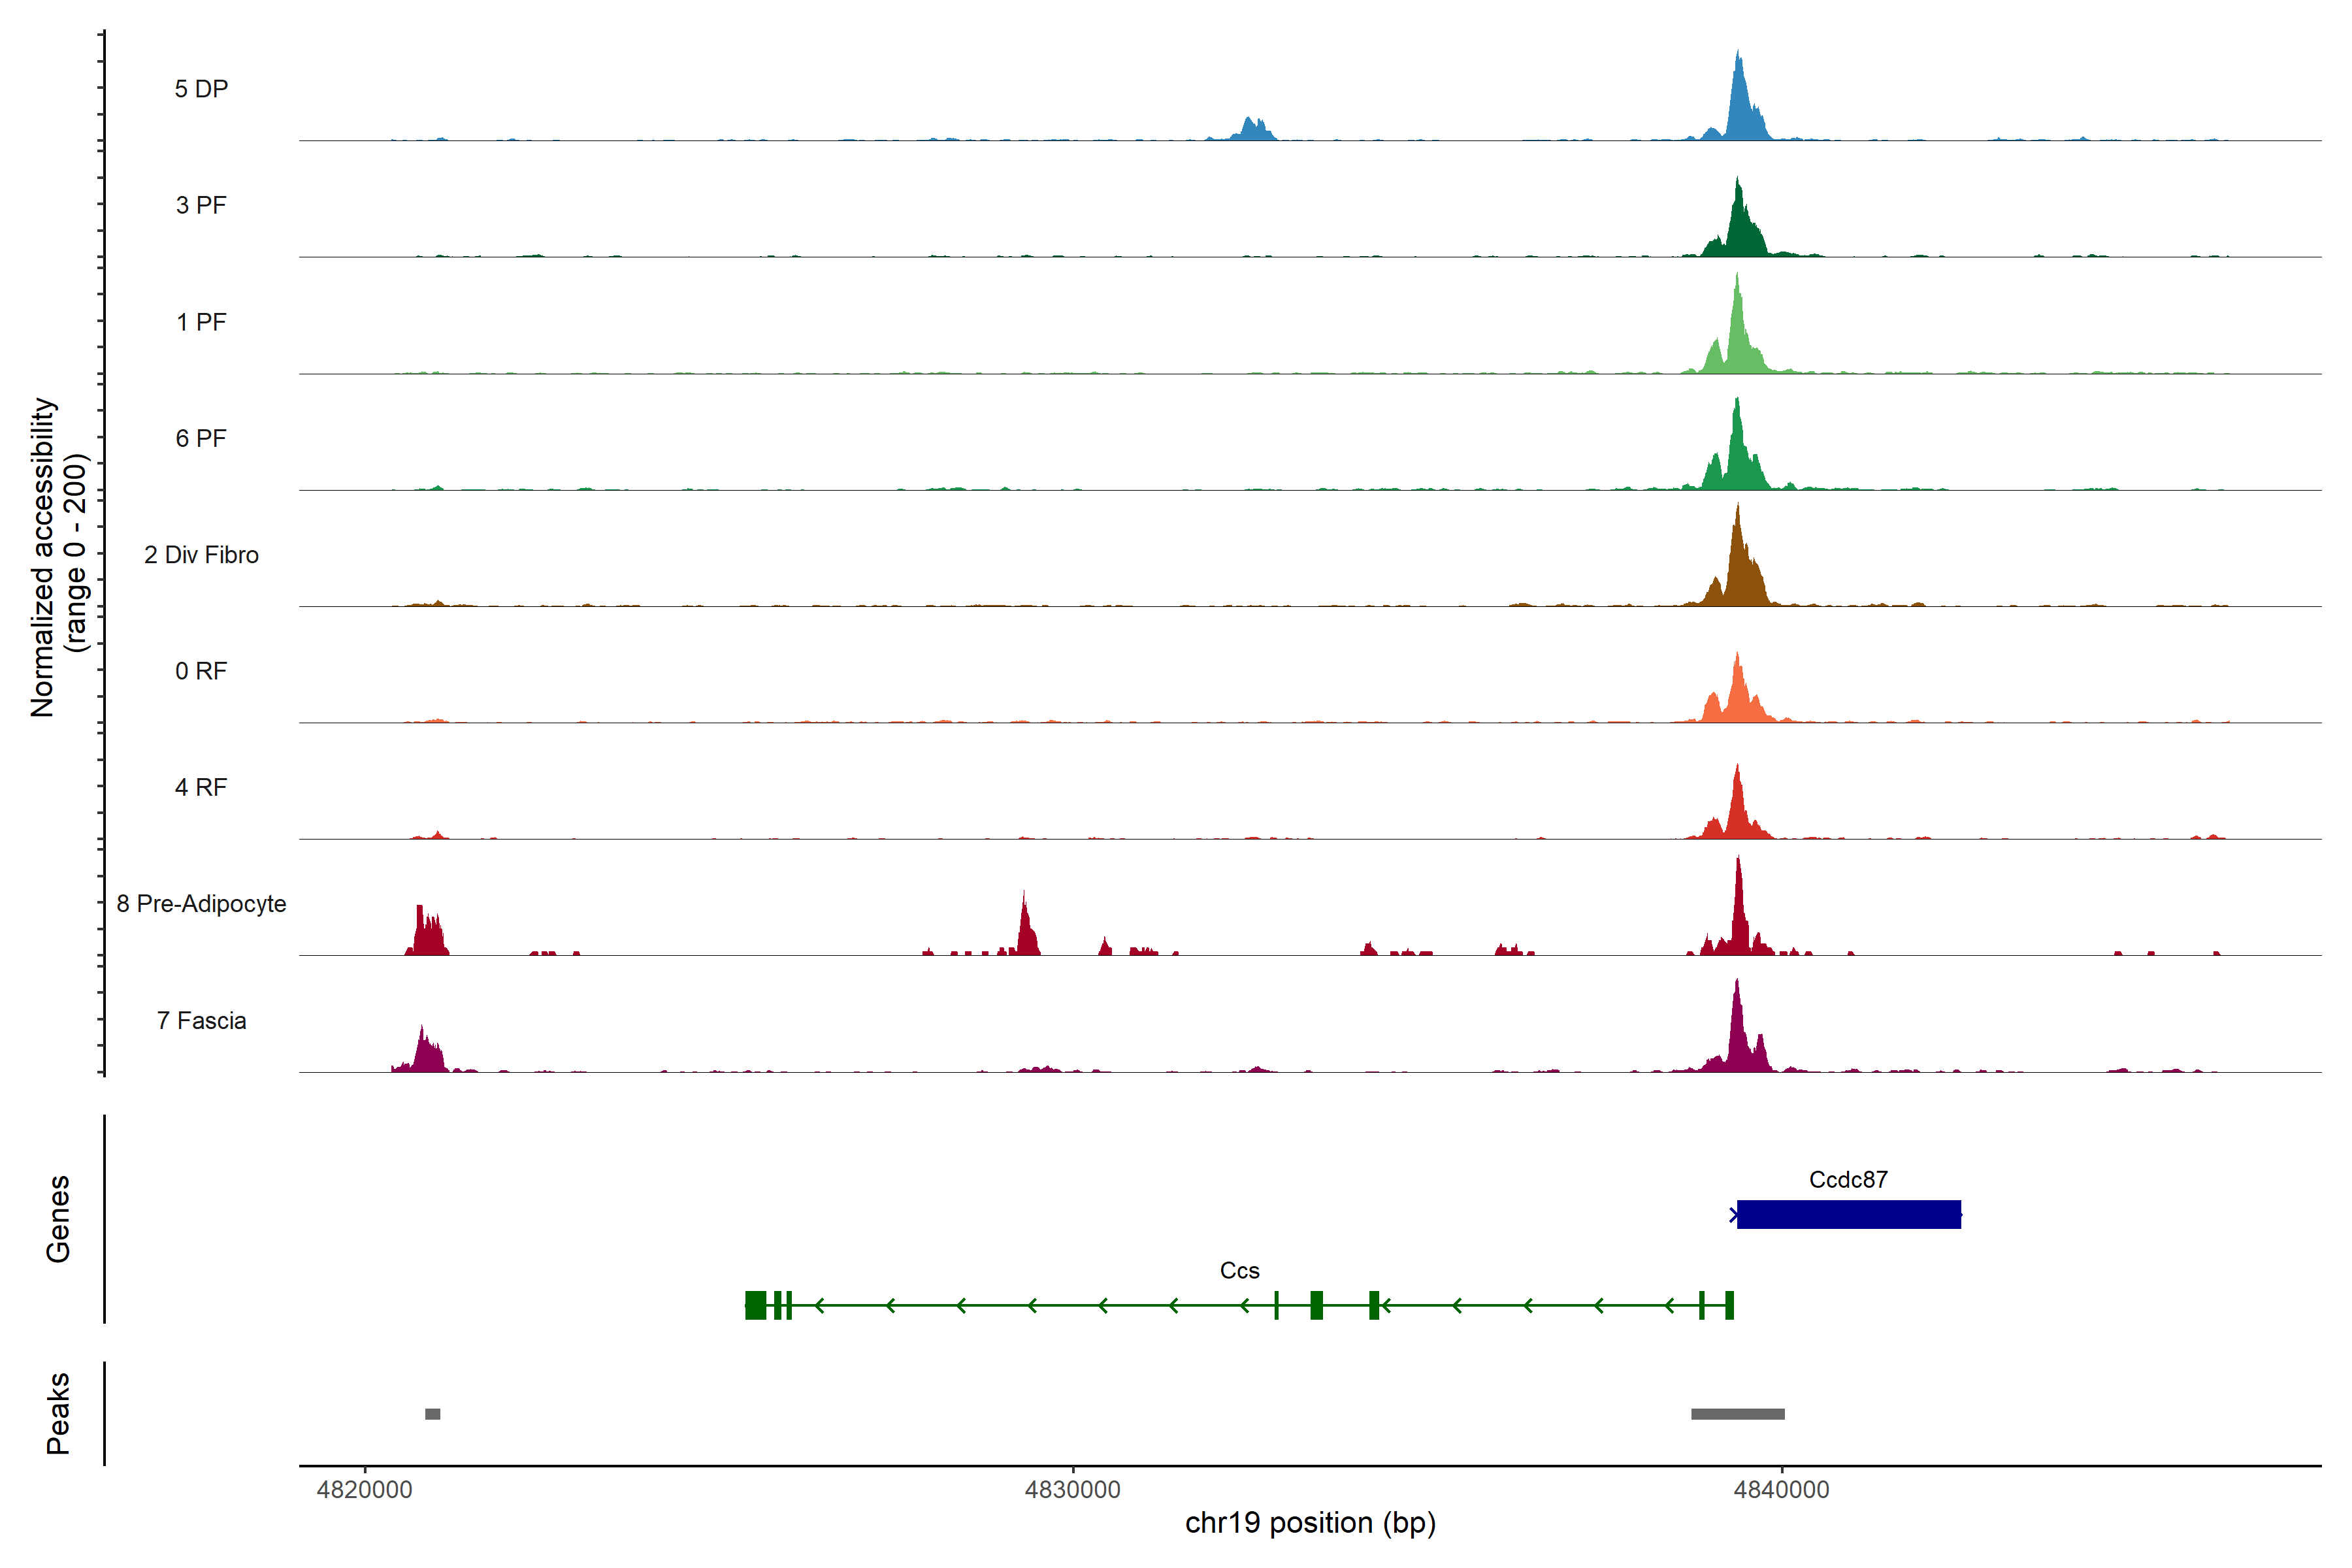Select the 4 RF track label
This screenshot has width=2352, height=1568.
coord(201,787)
